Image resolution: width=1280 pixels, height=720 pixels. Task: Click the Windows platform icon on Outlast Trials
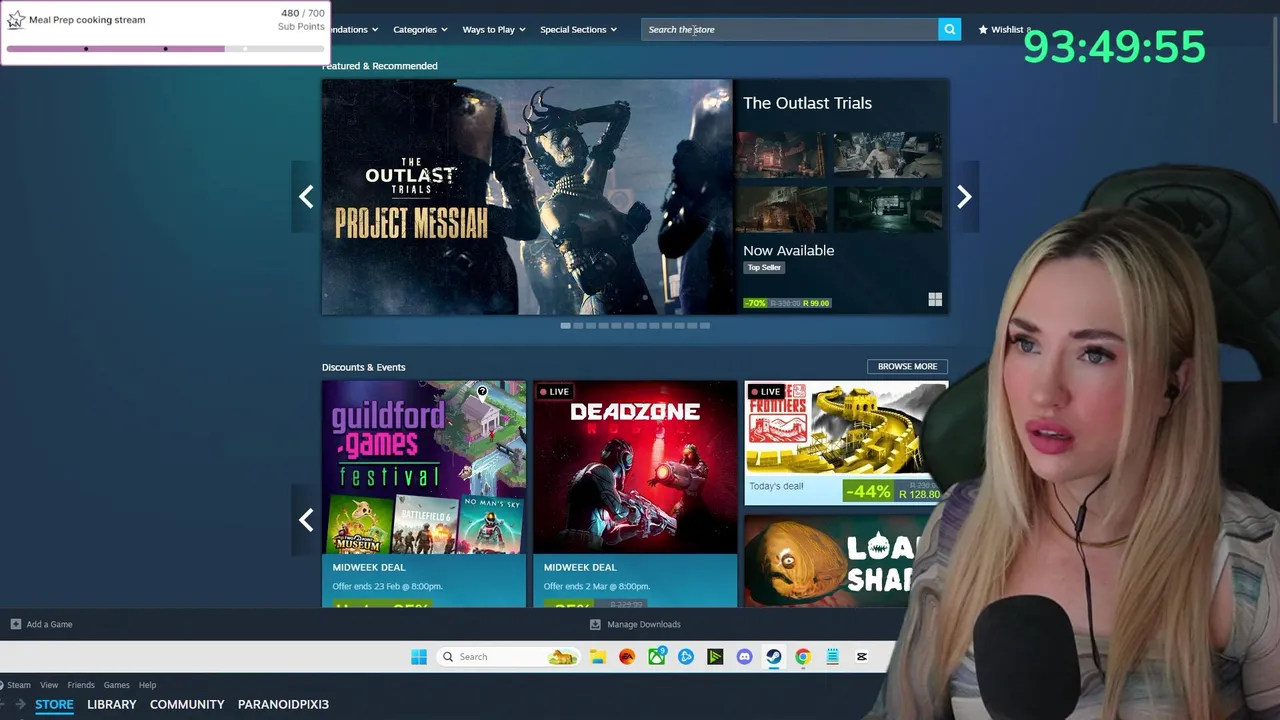935,299
